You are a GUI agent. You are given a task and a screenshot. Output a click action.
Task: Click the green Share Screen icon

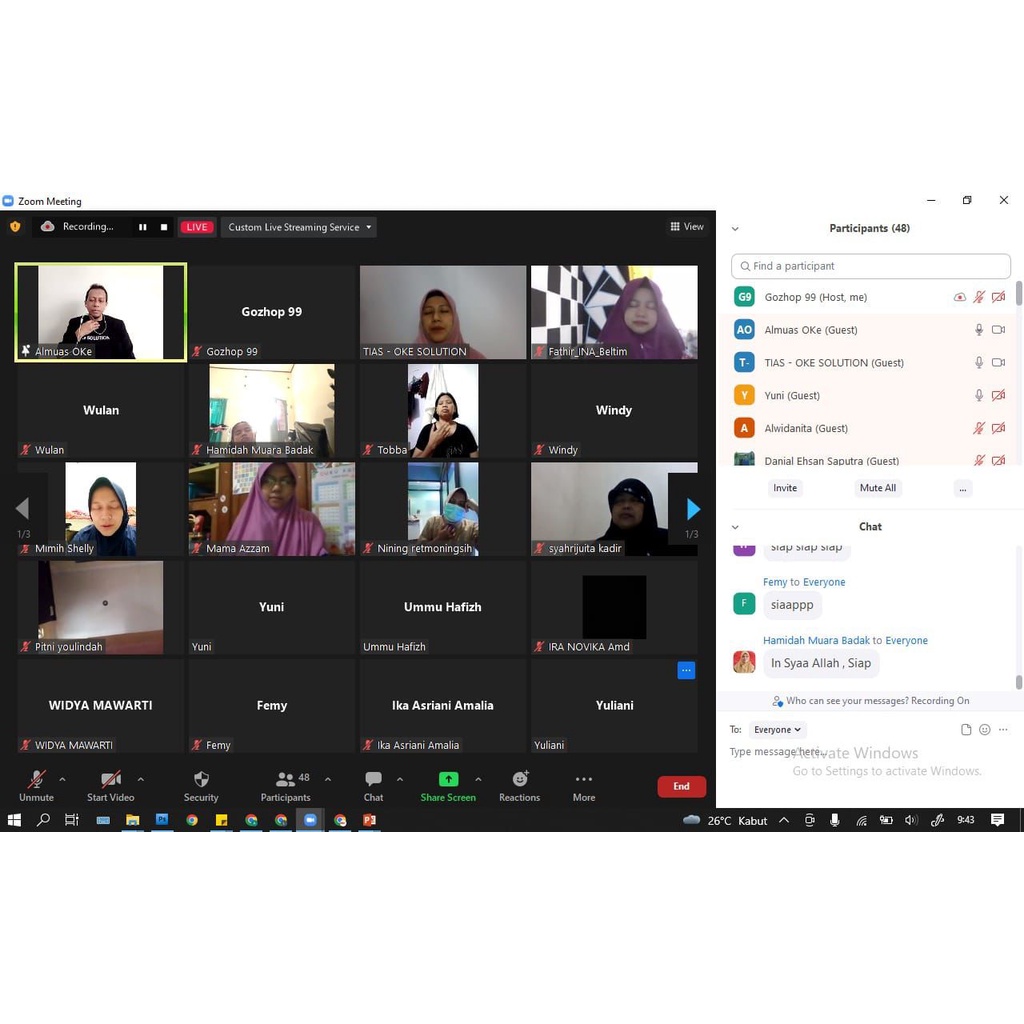[x=448, y=779]
